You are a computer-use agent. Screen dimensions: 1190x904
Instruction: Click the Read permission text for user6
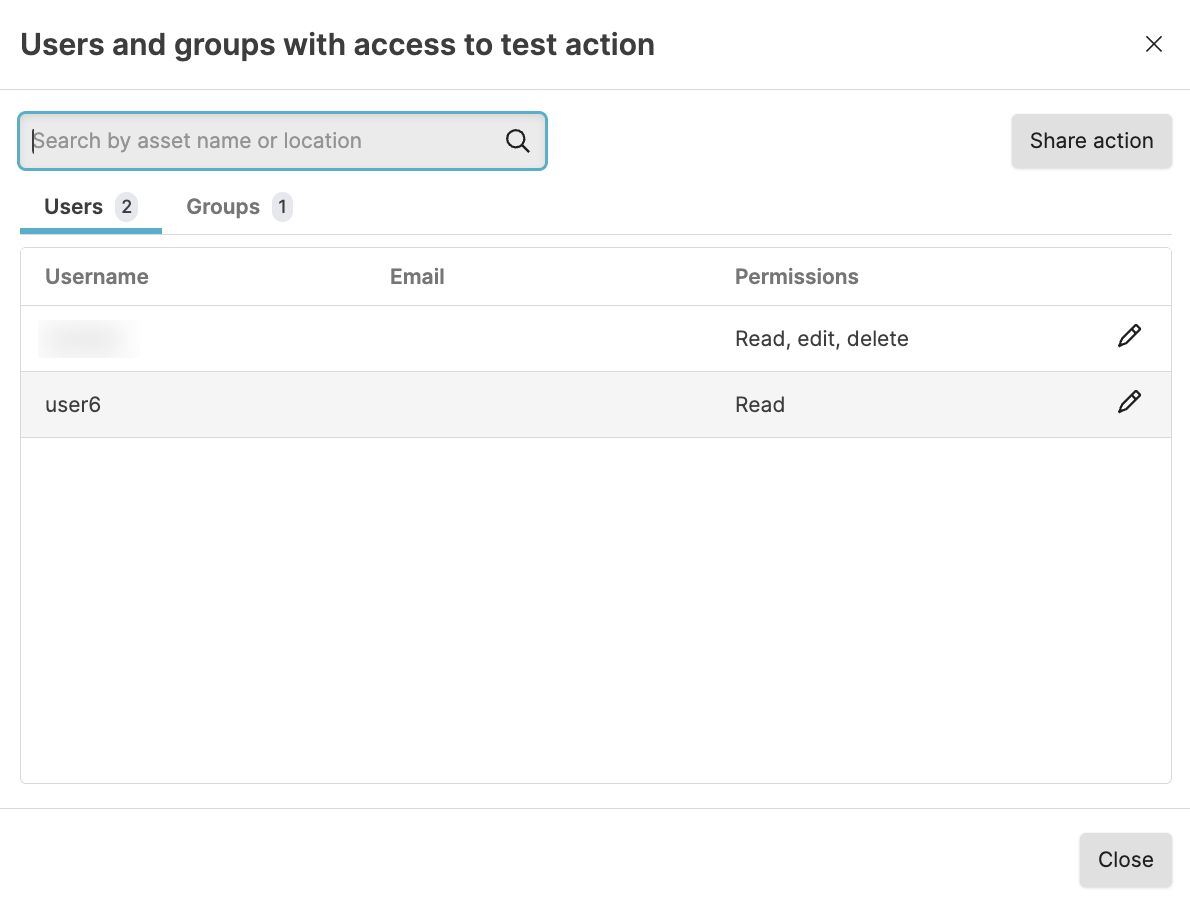coord(760,405)
